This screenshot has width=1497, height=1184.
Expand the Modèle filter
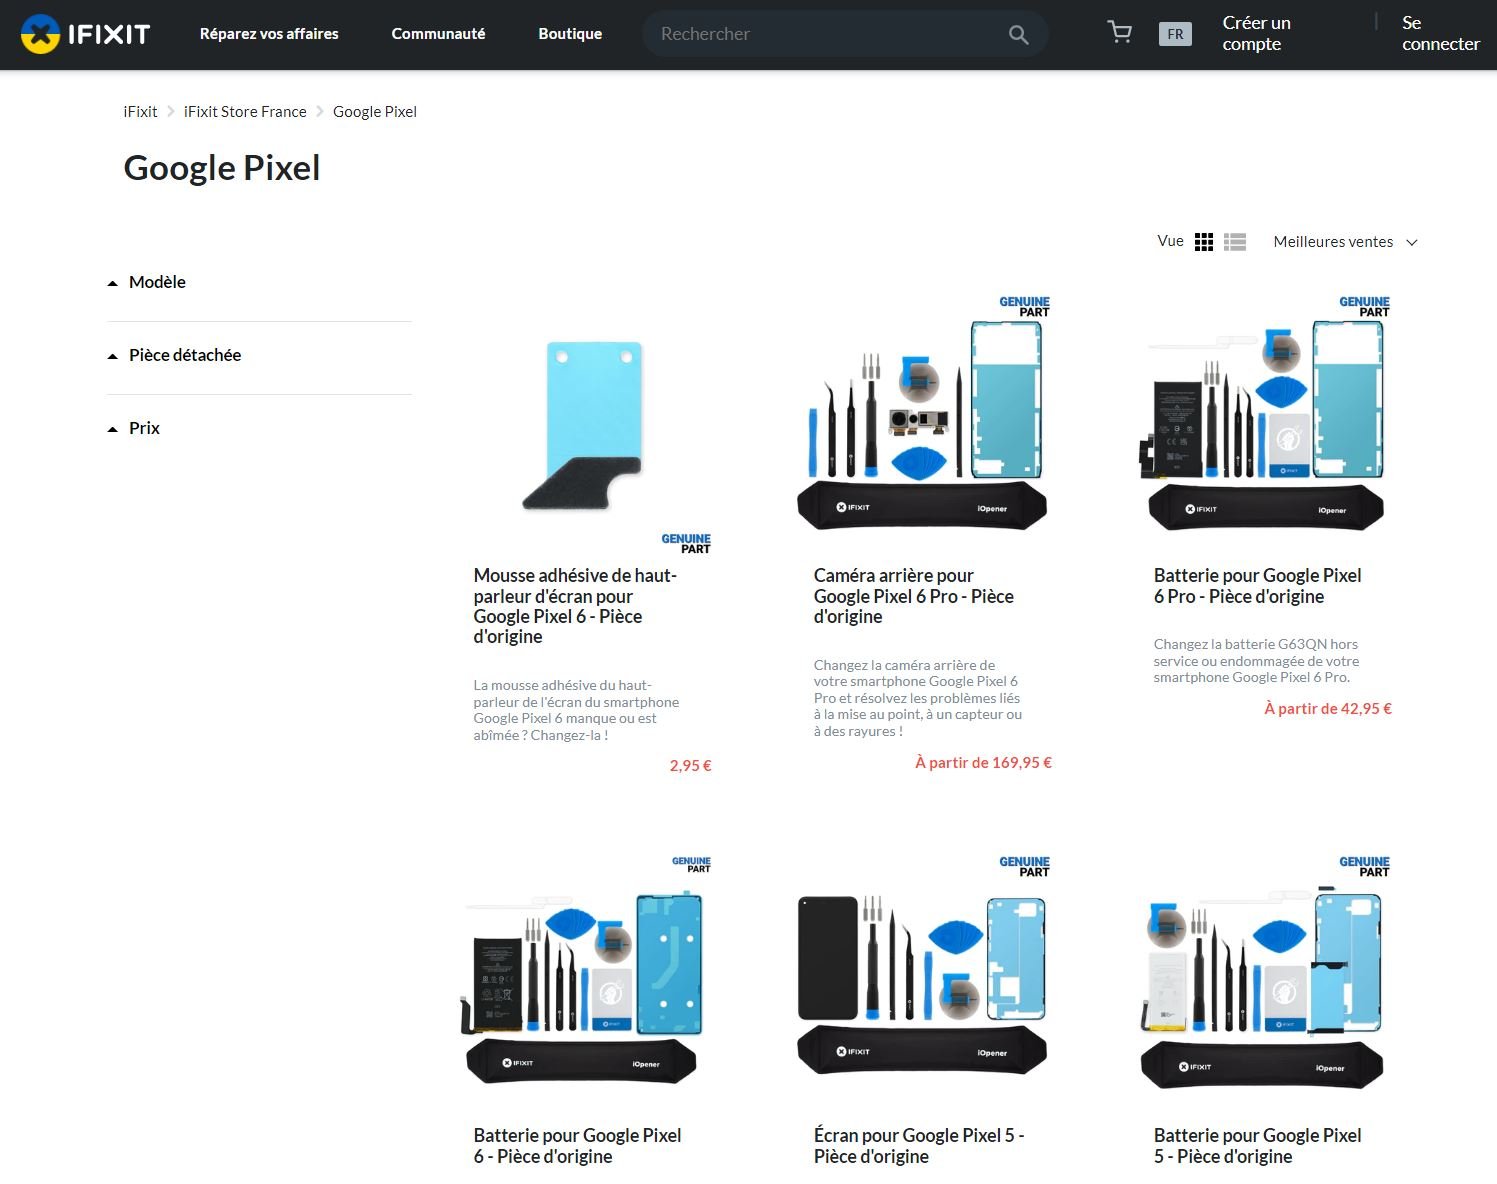tap(157, 282)
